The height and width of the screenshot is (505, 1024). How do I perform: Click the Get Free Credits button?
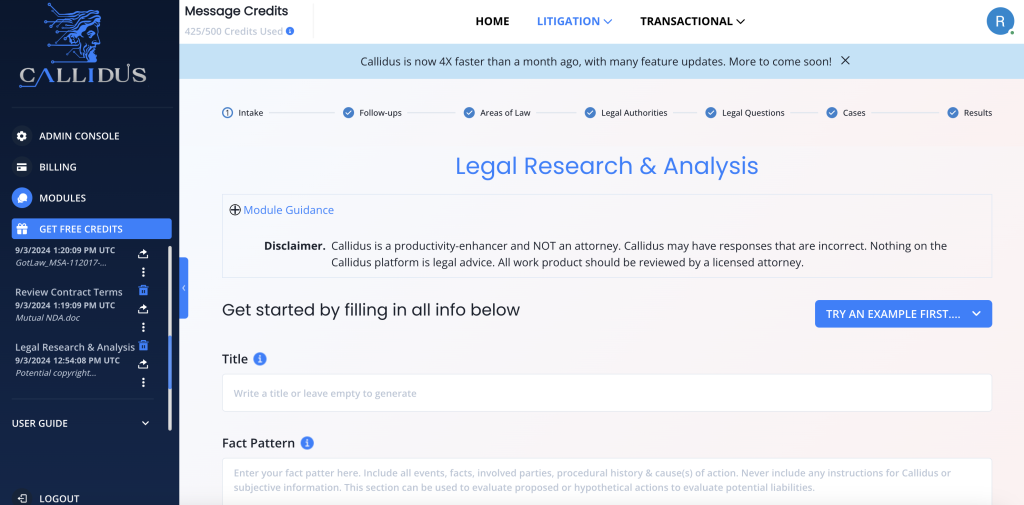pyautogui.click(x=91, y=229)
